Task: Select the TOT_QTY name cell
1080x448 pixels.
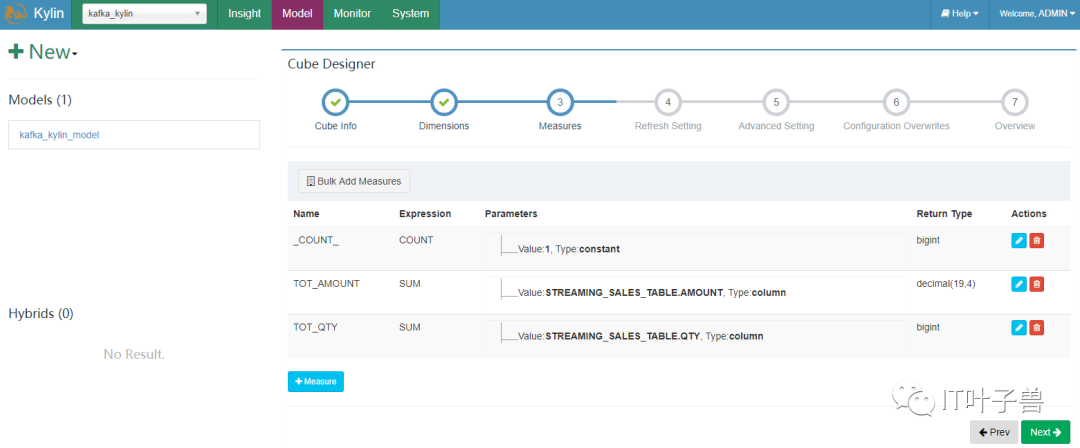Action: [315, 327]
